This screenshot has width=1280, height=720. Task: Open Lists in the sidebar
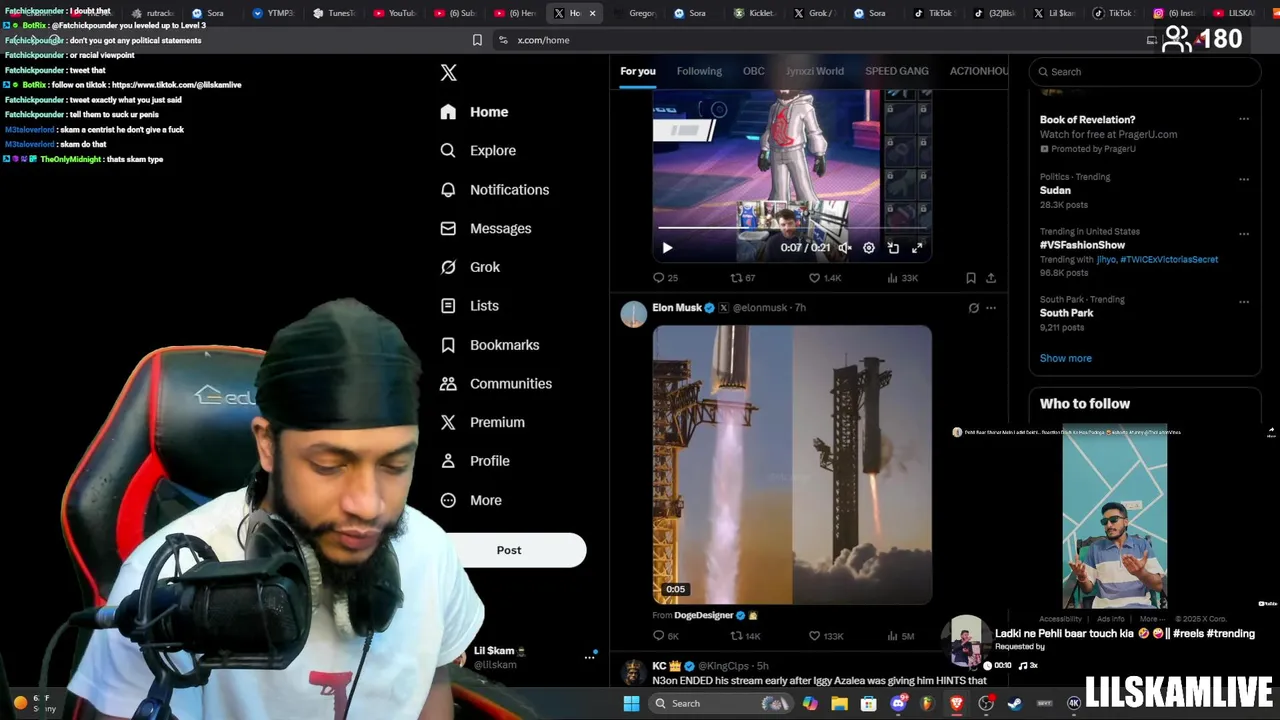[470, 306]
